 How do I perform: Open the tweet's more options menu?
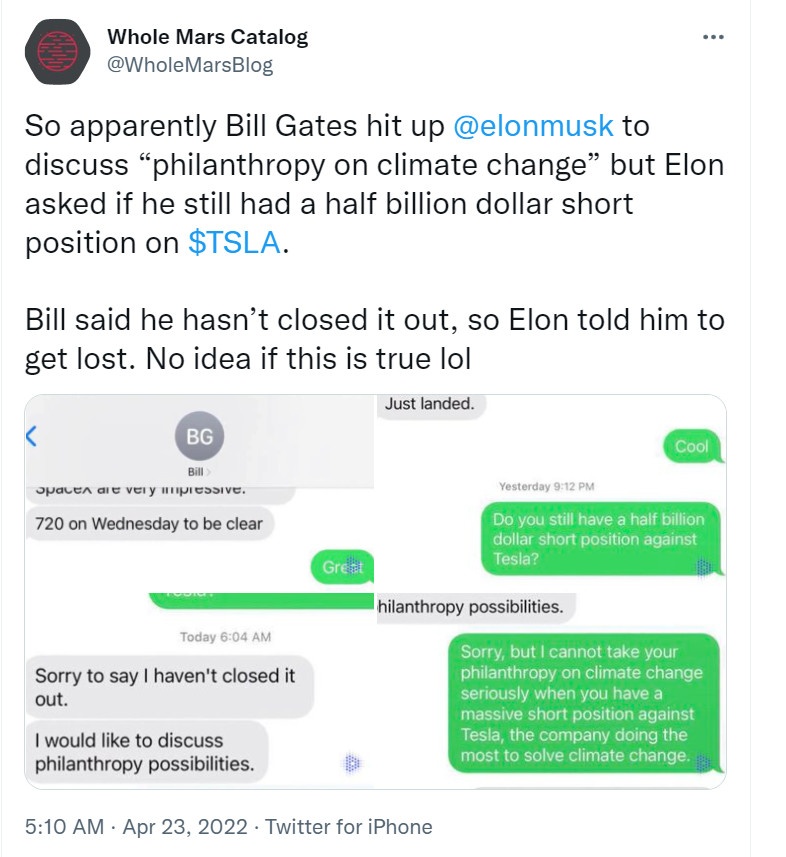(714, 36)
